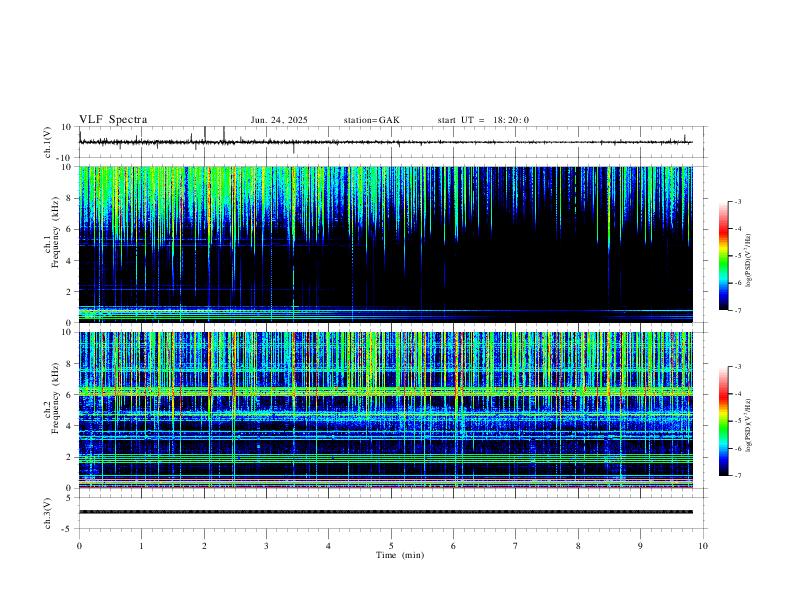This screenshot has width=792, height=612.
Task: Click the ch.1 color bar '-3' label
Action: (737, 201)
